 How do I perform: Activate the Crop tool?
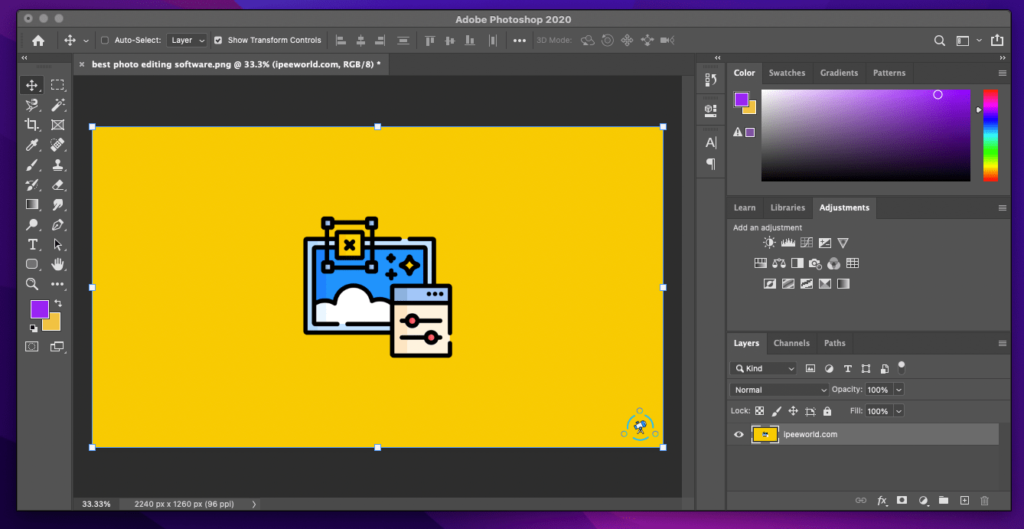31,125
